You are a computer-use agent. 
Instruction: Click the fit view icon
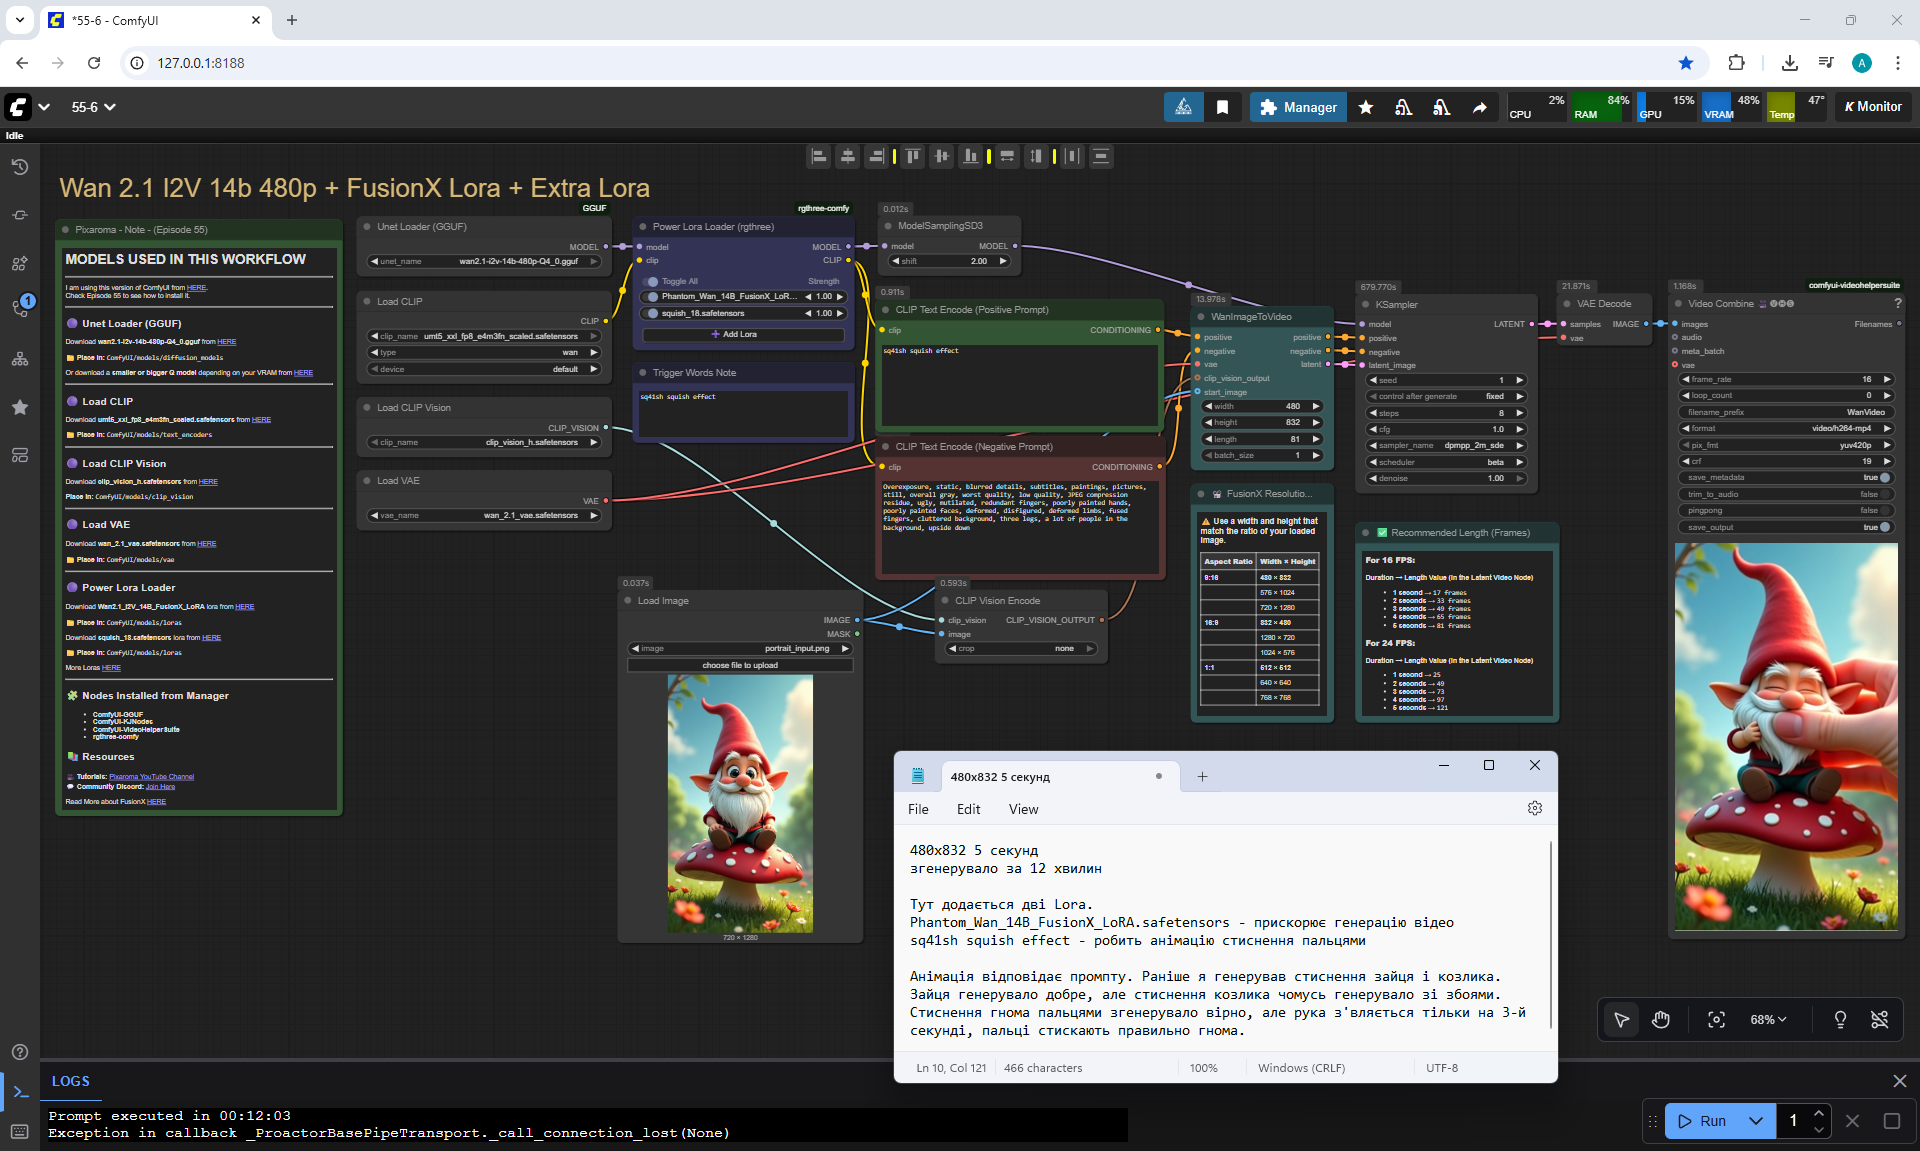coord(1716,1019)
